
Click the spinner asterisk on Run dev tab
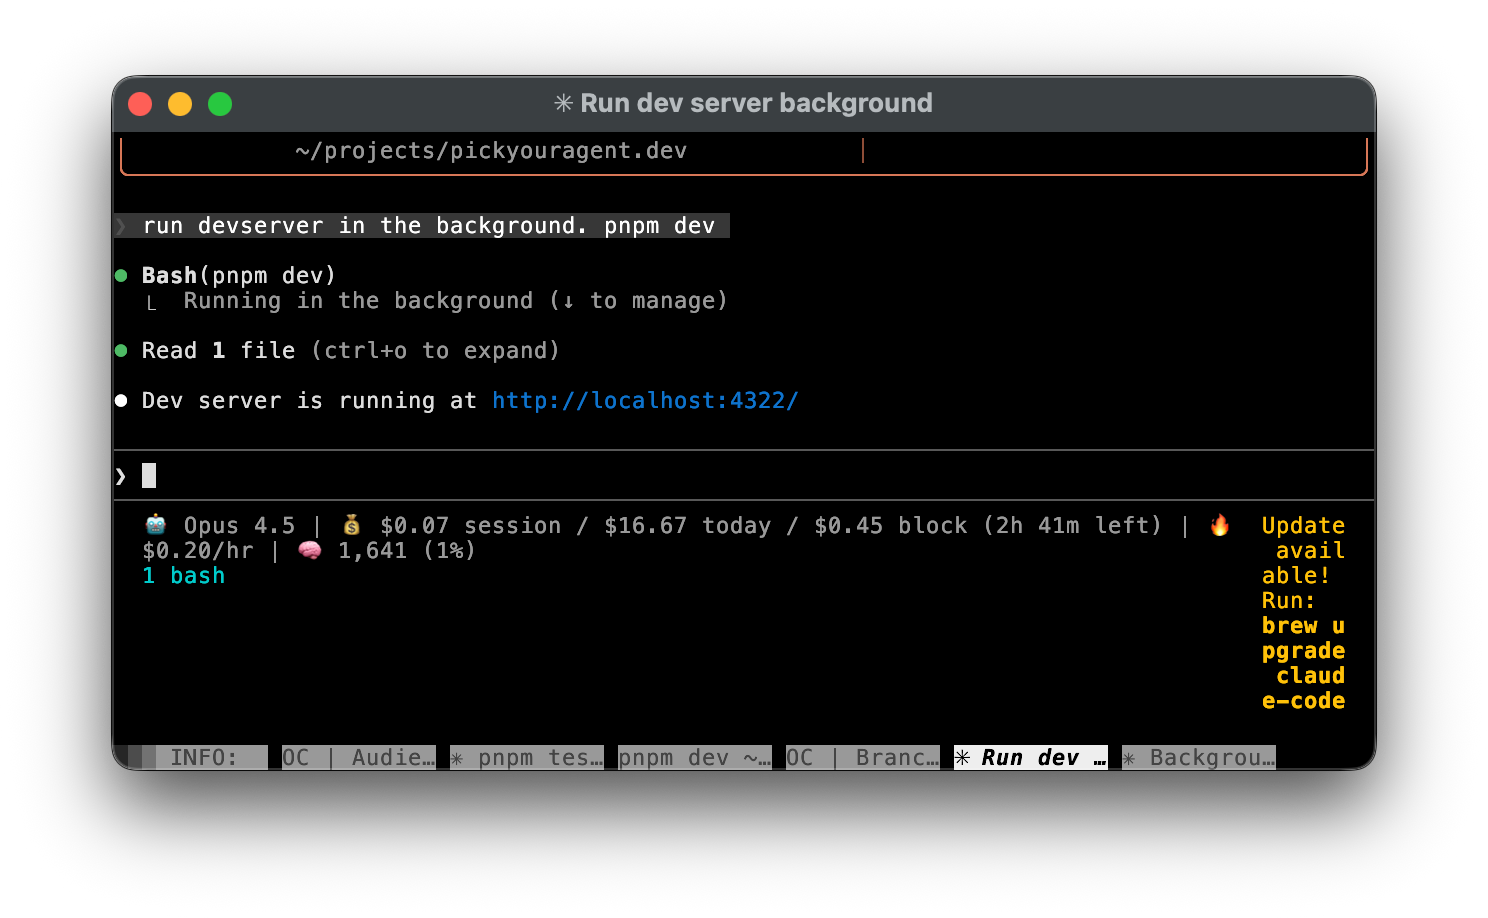coord(962,757)
